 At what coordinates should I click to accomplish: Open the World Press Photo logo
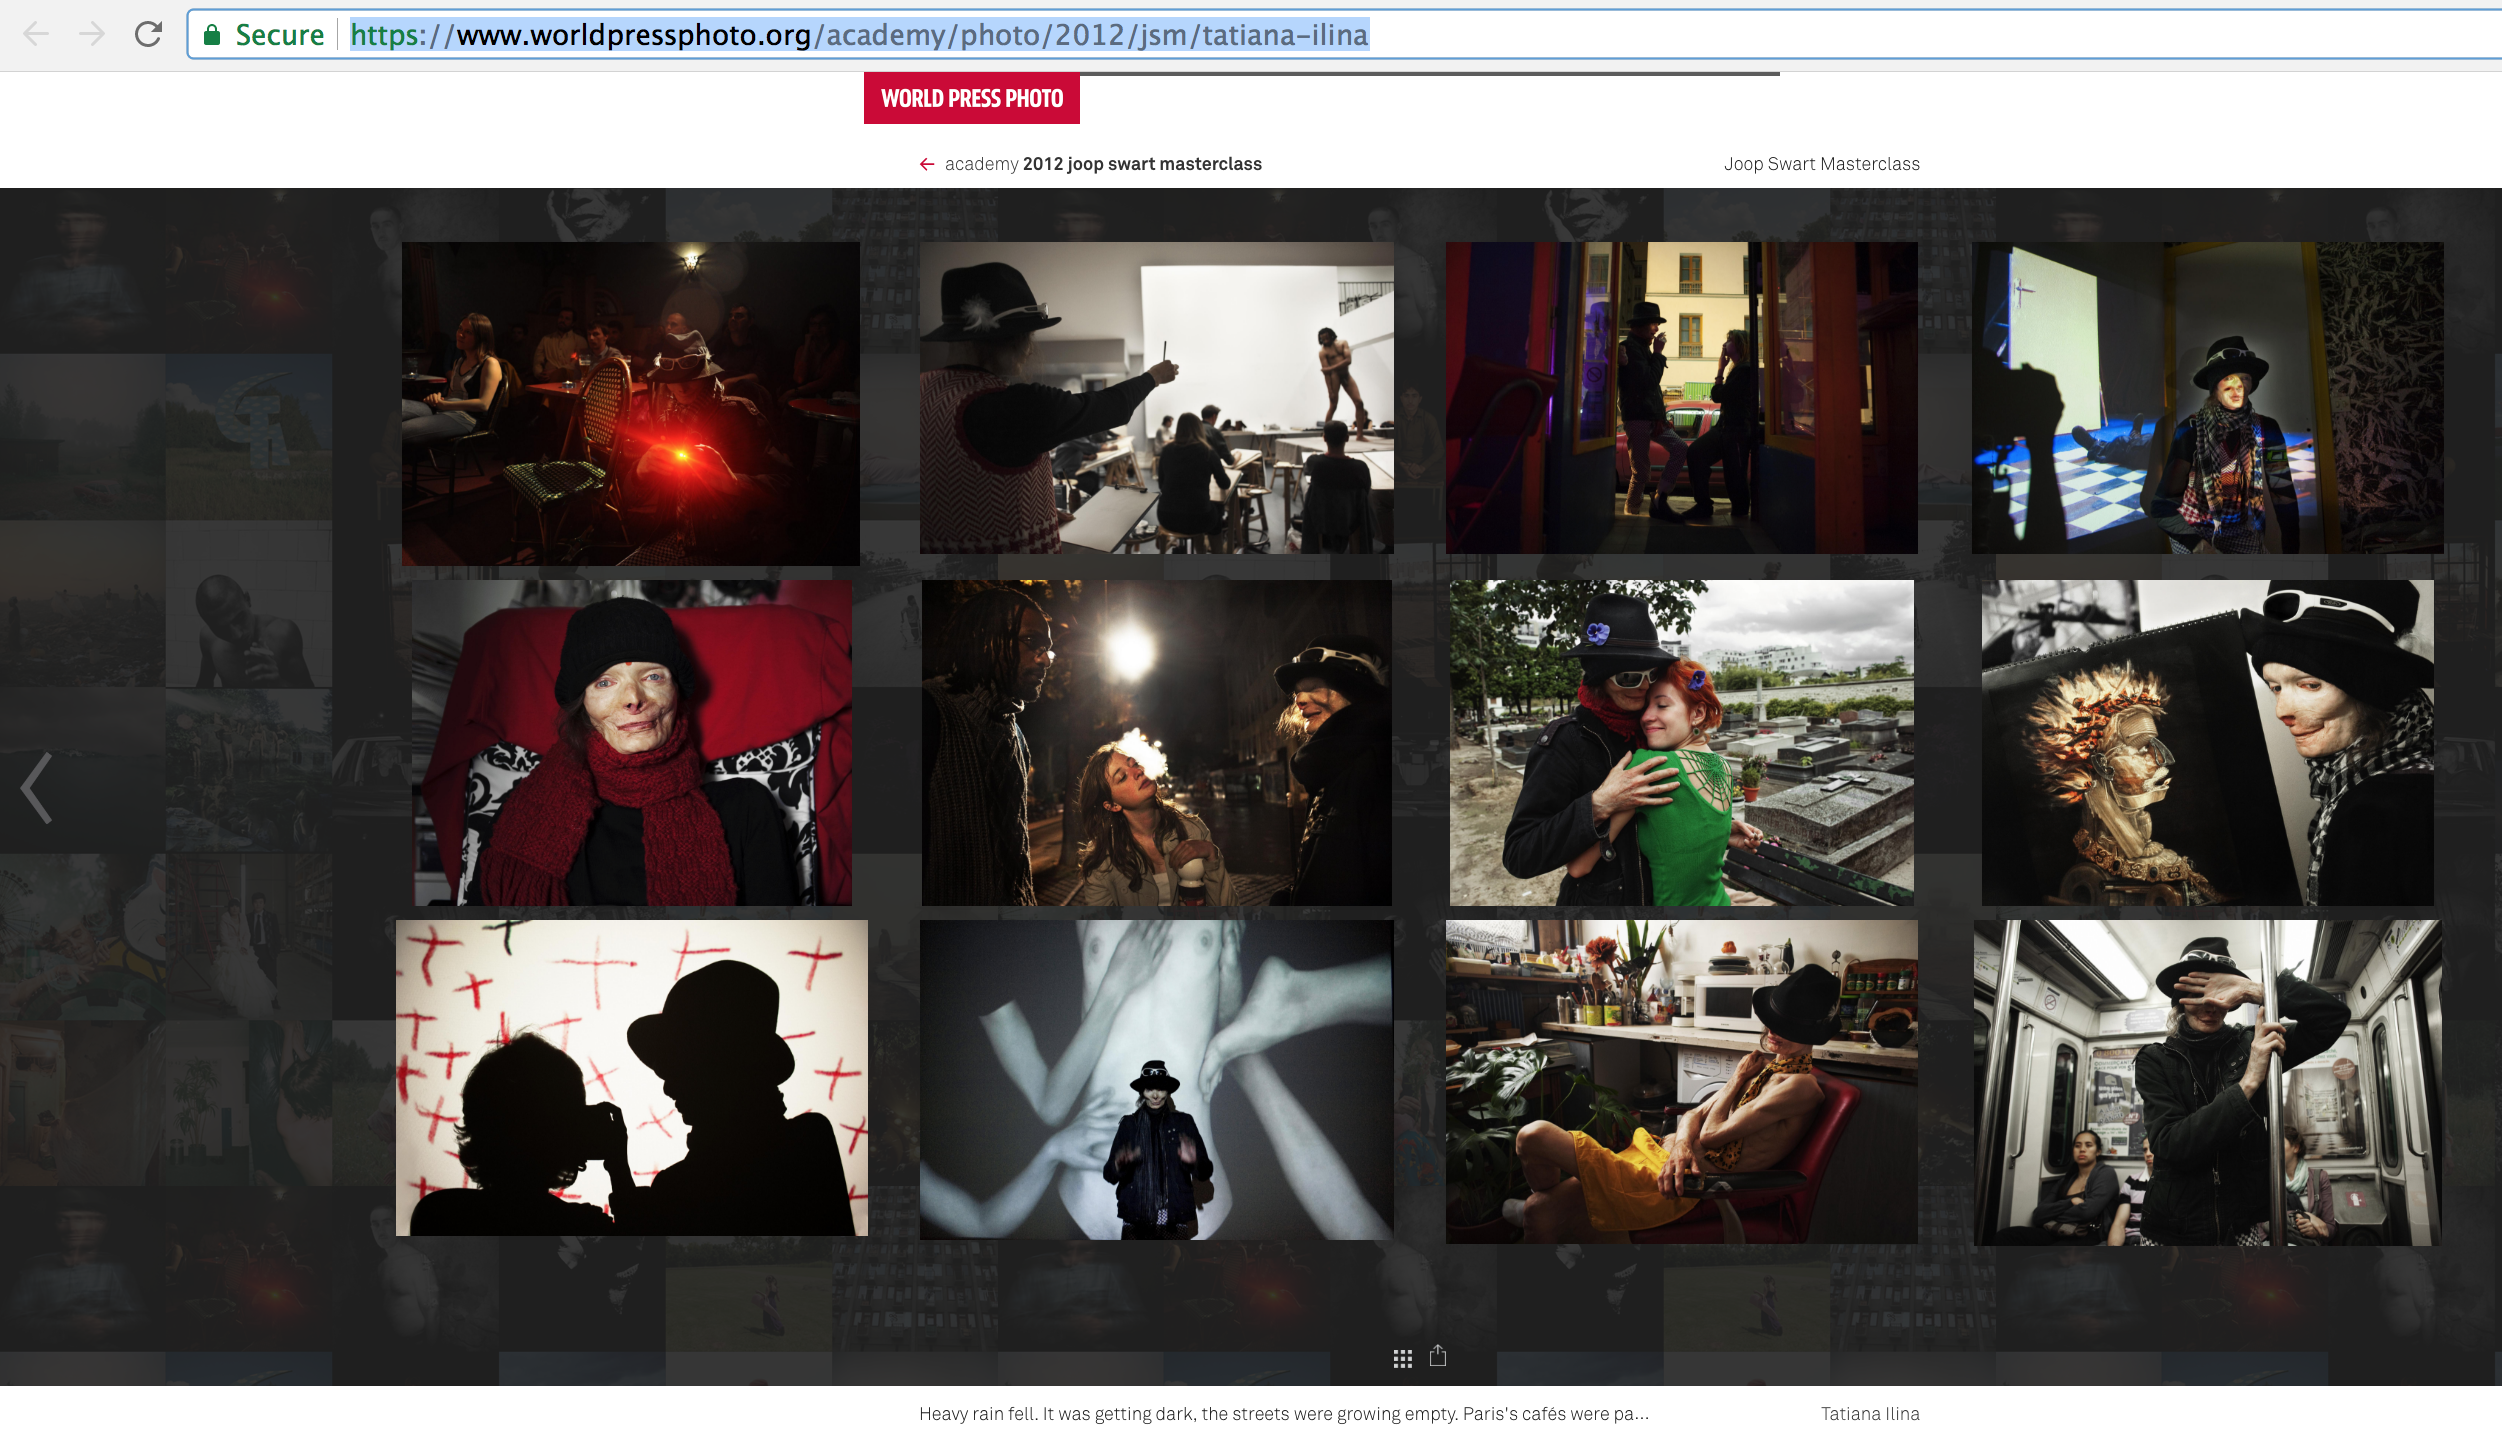coord(972,98)
